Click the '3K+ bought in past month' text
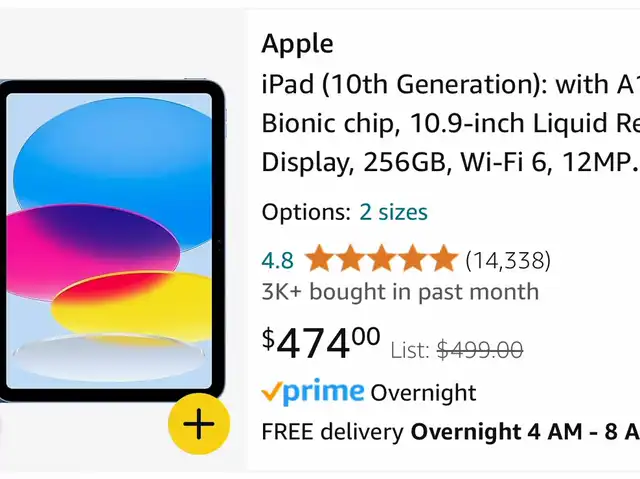The height and width of the screenshot is (479, 640). pos(400,291)
